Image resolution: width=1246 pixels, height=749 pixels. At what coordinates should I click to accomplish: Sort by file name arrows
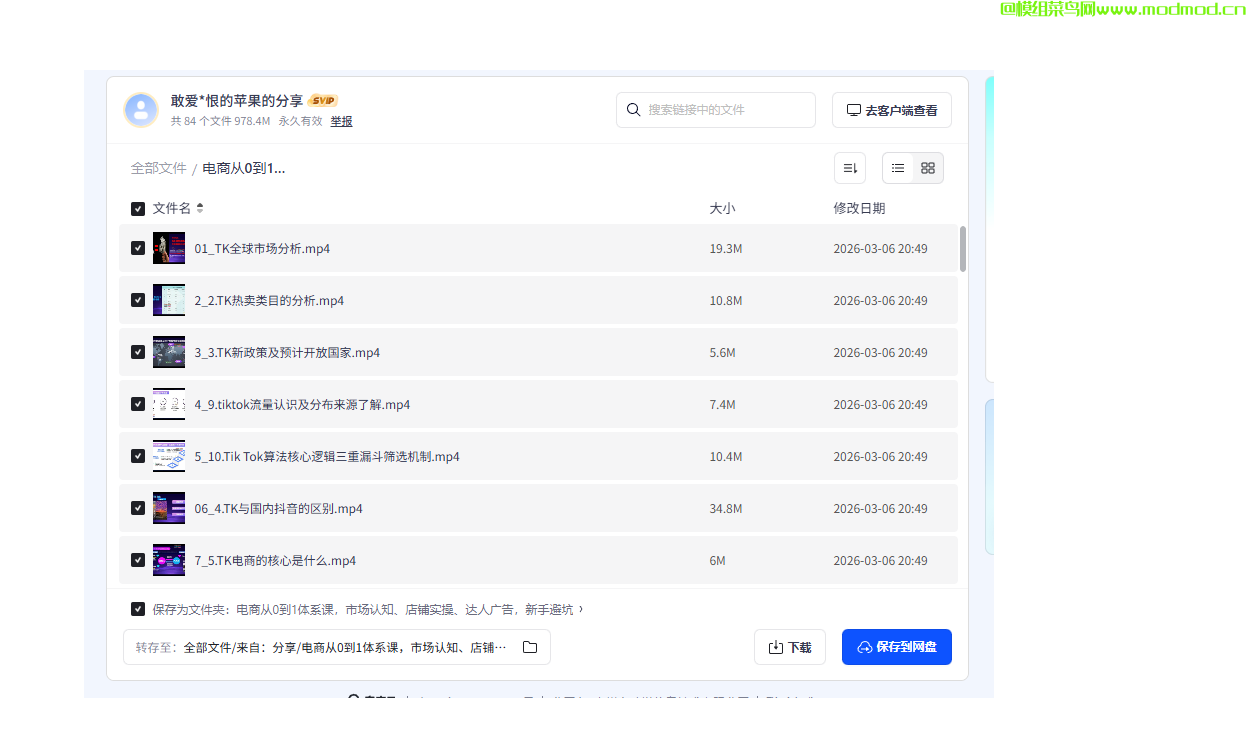coord(200,208)
